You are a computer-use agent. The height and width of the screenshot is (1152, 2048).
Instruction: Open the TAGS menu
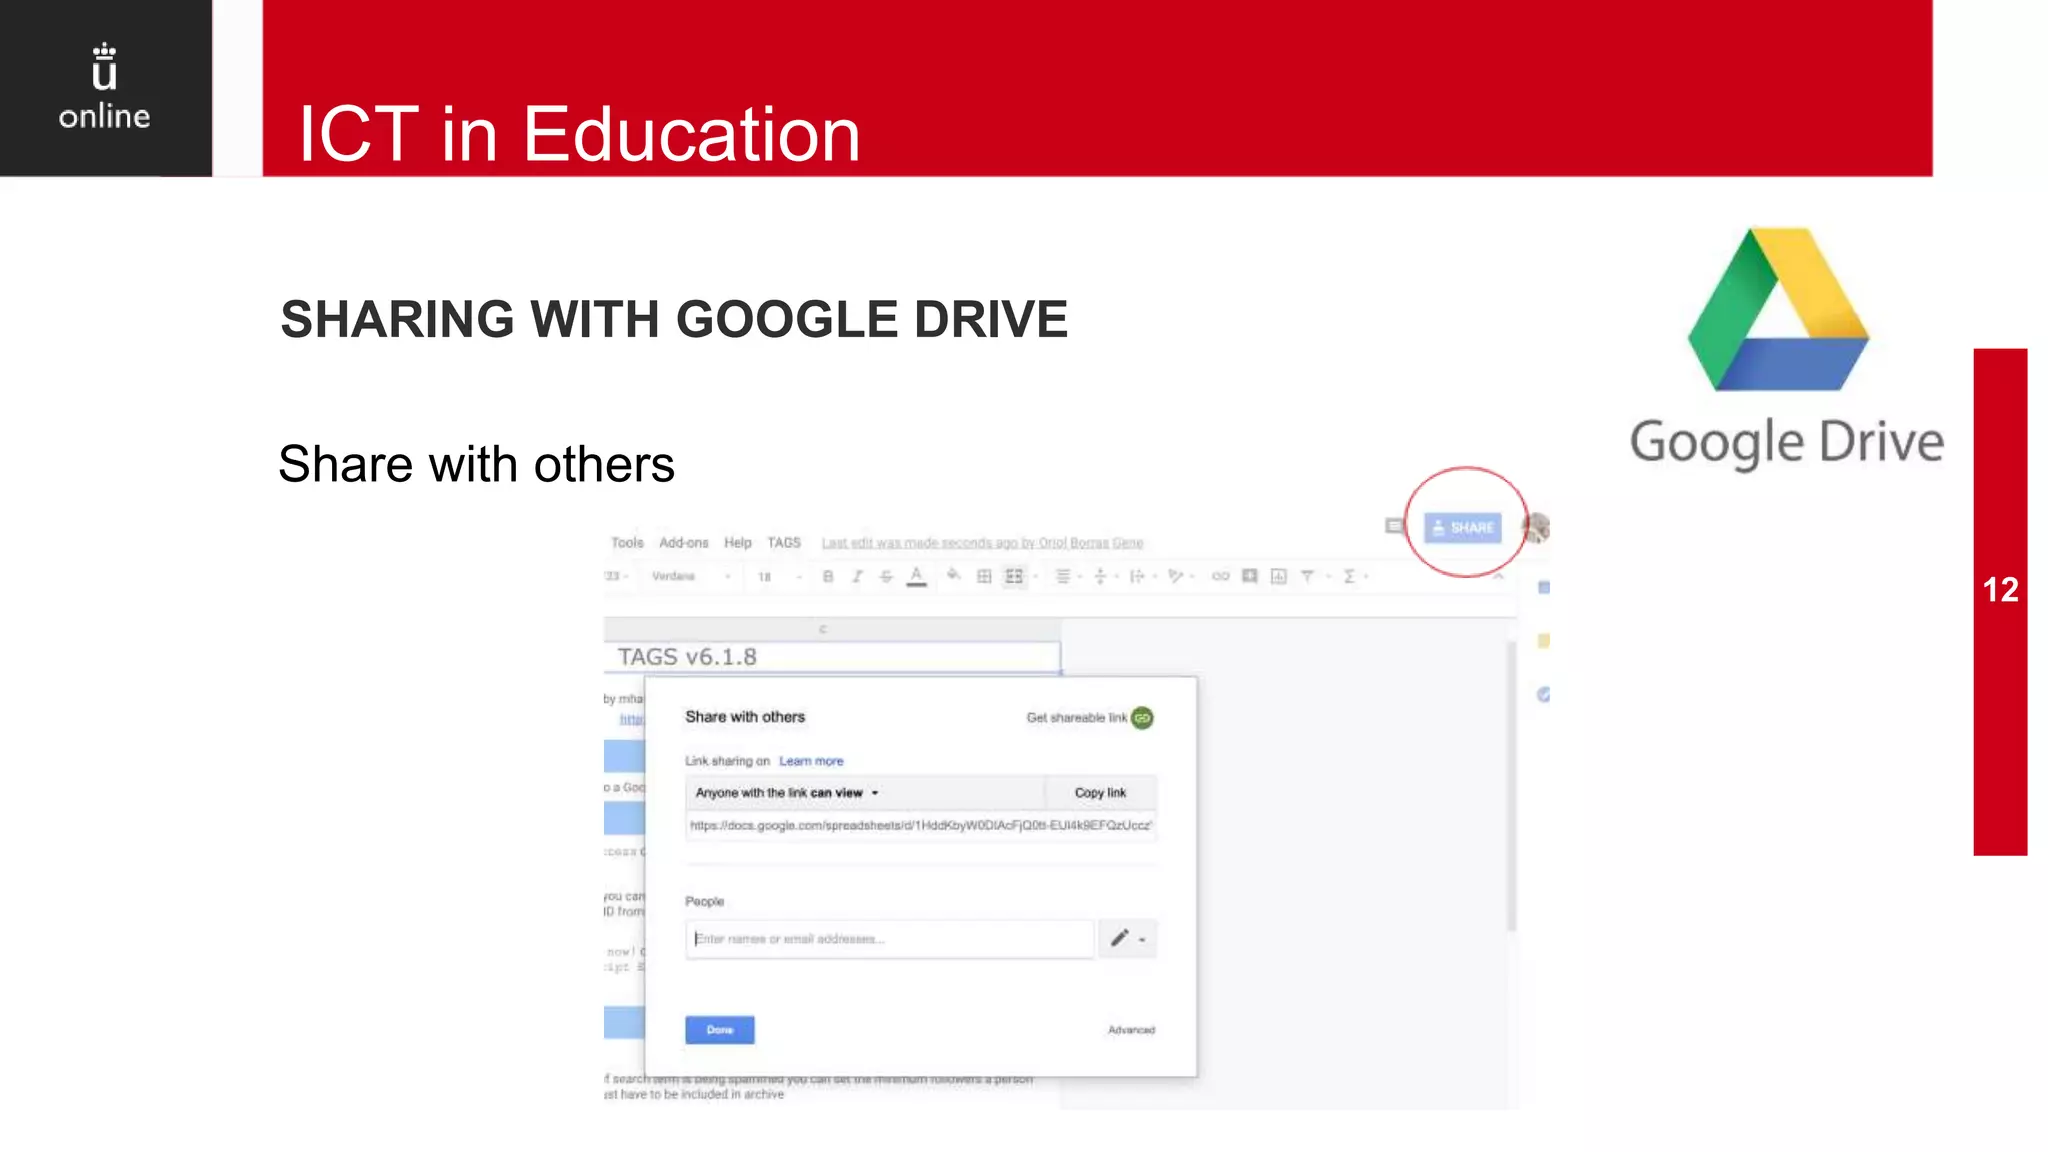click(784, 542)
